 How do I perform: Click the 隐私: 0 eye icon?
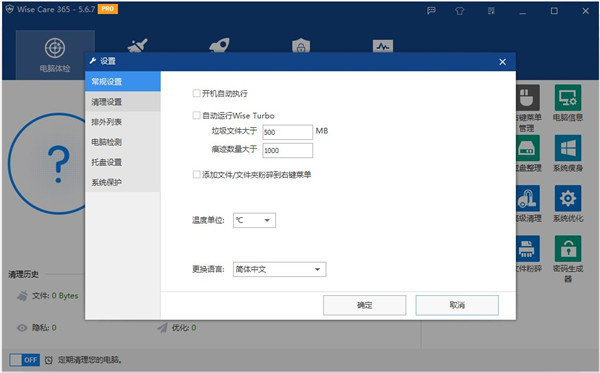(x=23, y=328)
